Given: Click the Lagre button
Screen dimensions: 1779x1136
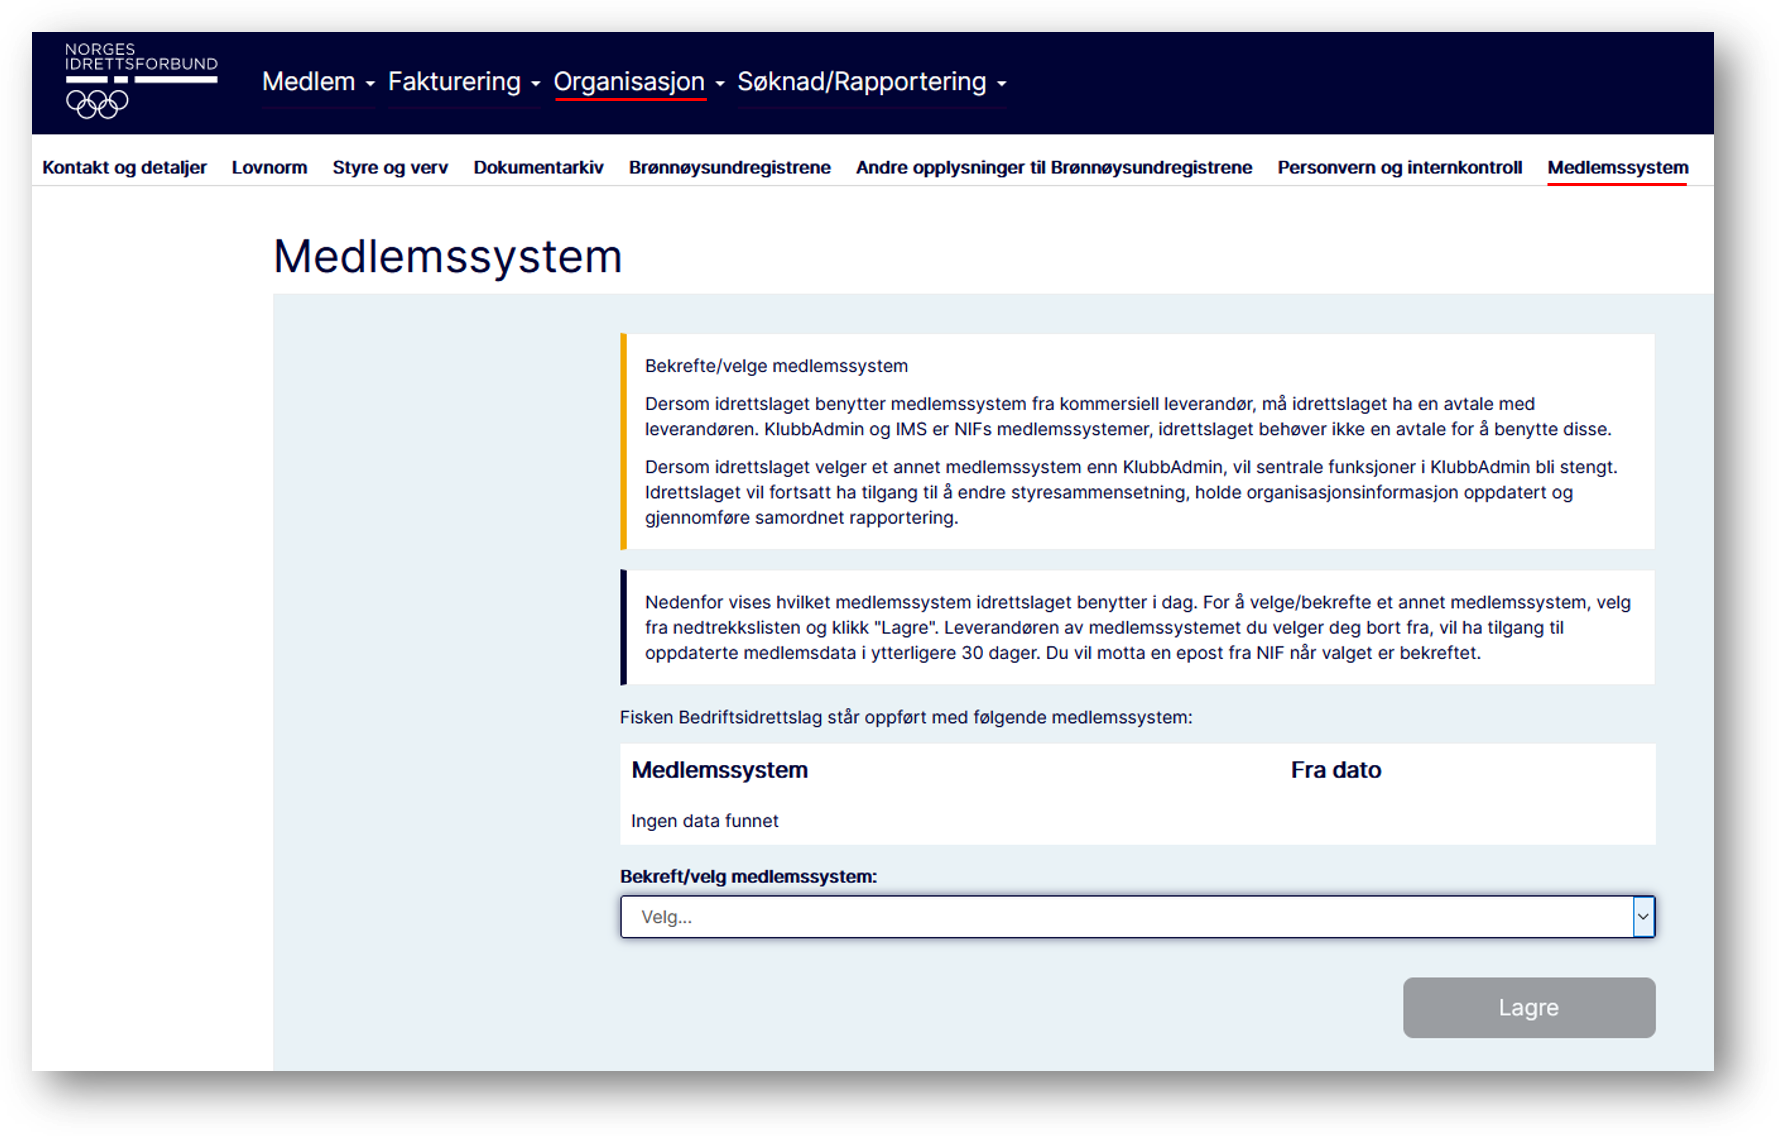Looking at the screenshot, I should point(1528,1007).
